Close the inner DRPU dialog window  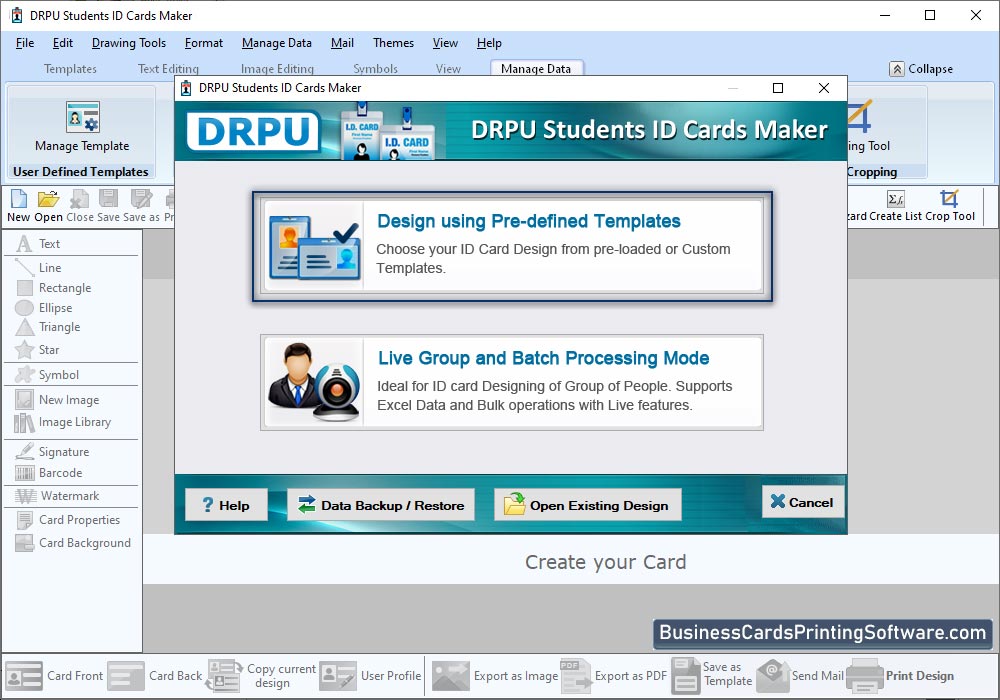click(x=824, y=88)
